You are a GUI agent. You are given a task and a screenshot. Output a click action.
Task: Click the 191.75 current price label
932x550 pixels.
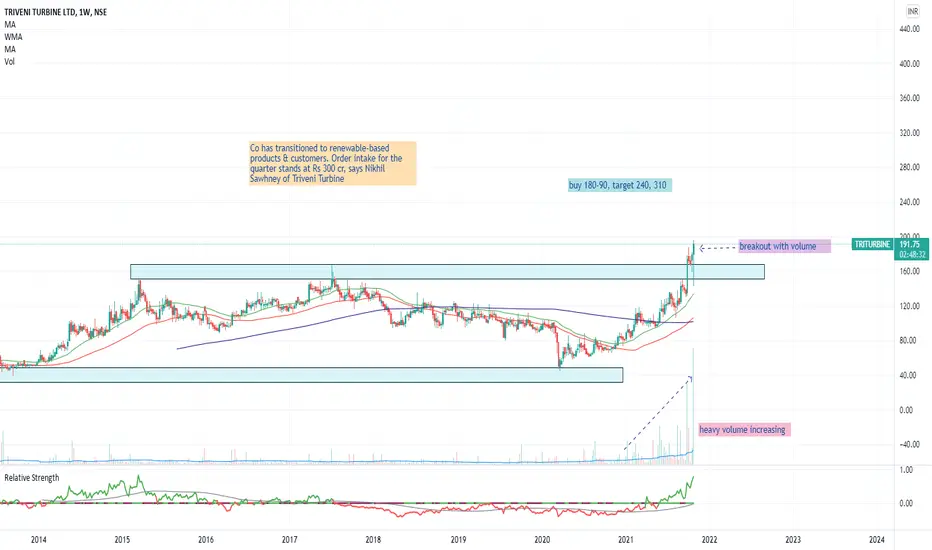[911, 244]
